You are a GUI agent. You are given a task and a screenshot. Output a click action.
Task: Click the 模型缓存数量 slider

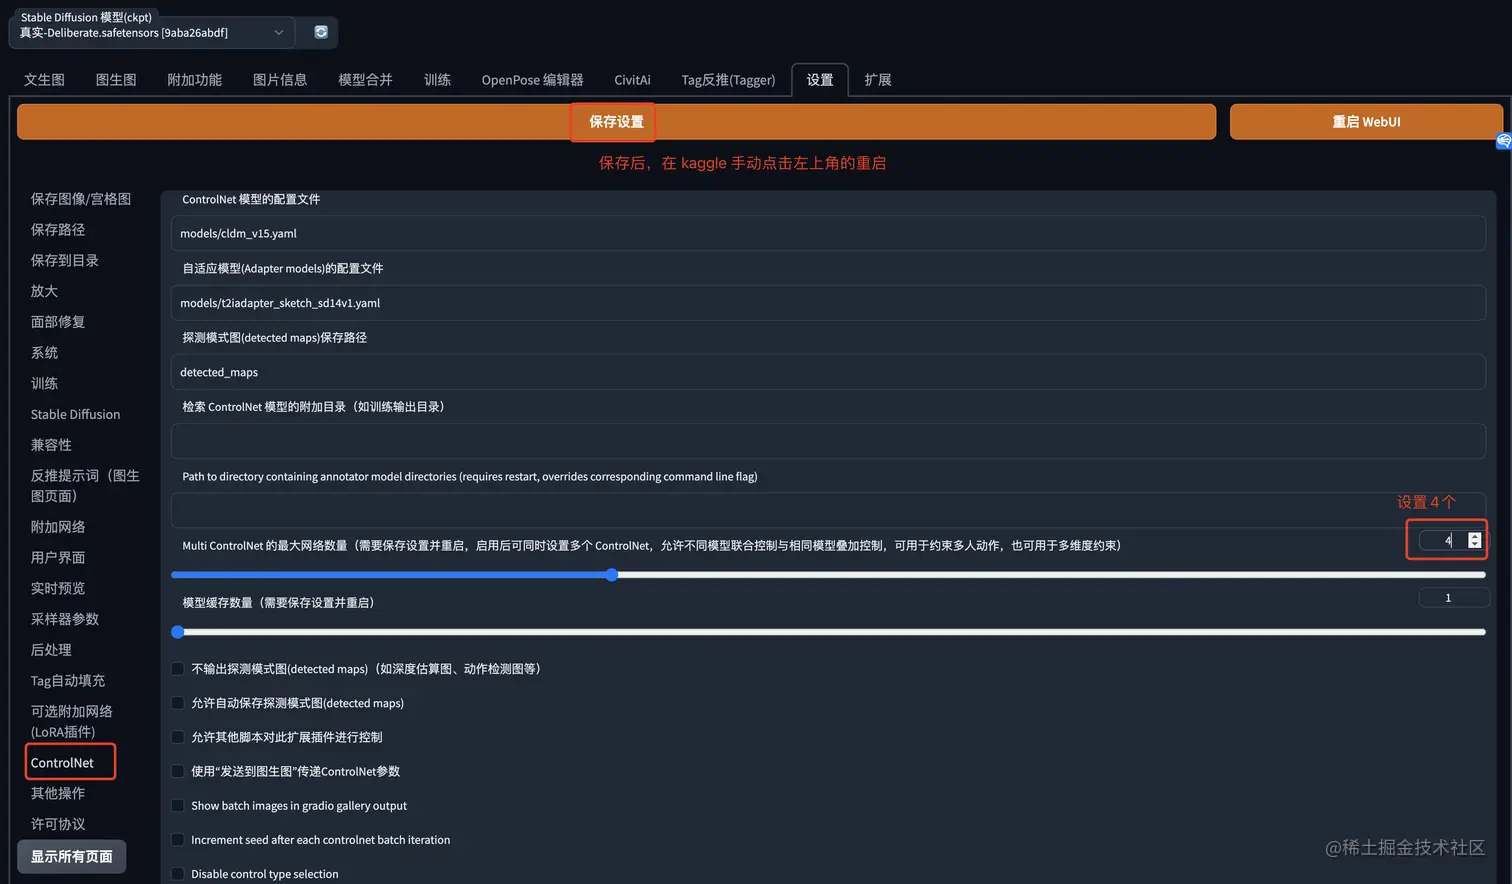pos(828,632)
